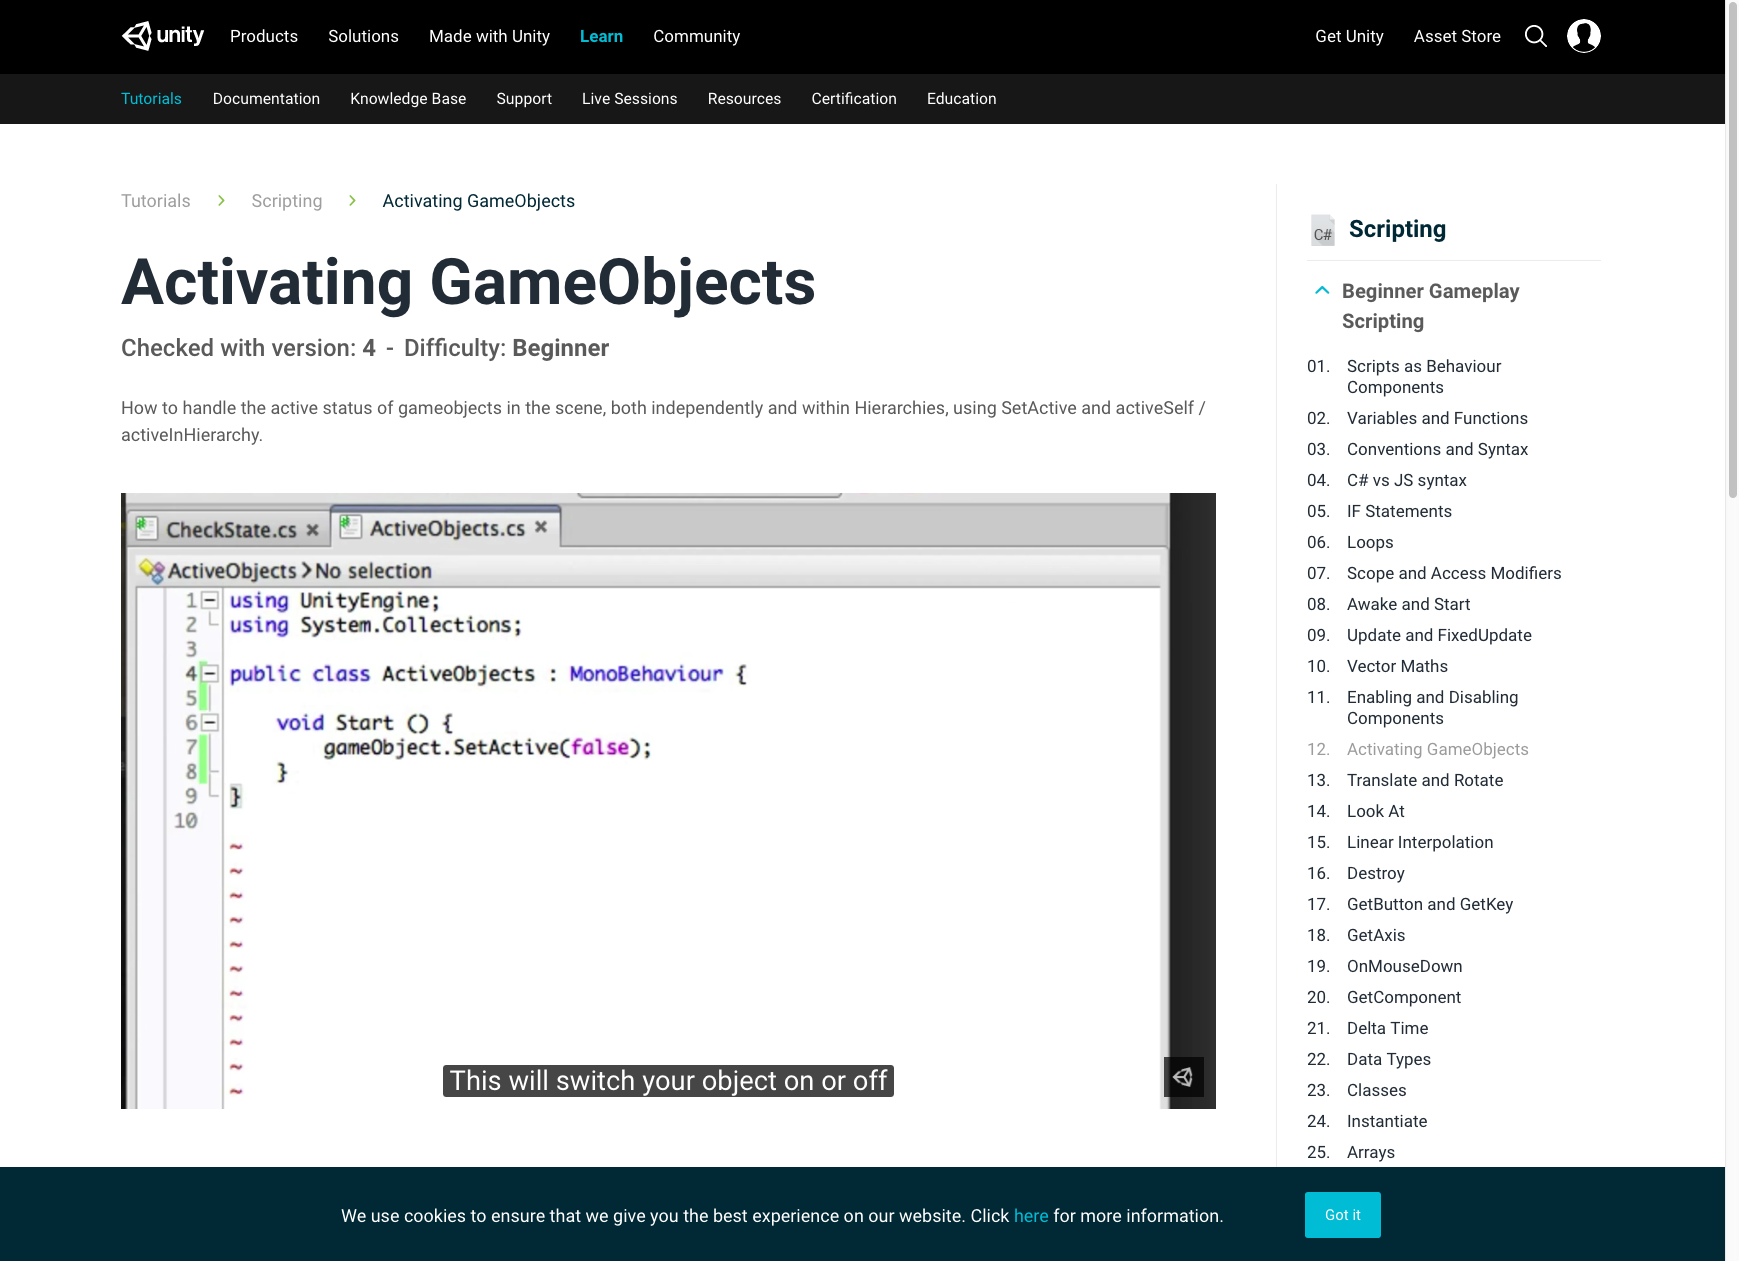Open lesson Awake and Start
The width and height of the screenshot is (1739, 1261).
point(1408,604)
